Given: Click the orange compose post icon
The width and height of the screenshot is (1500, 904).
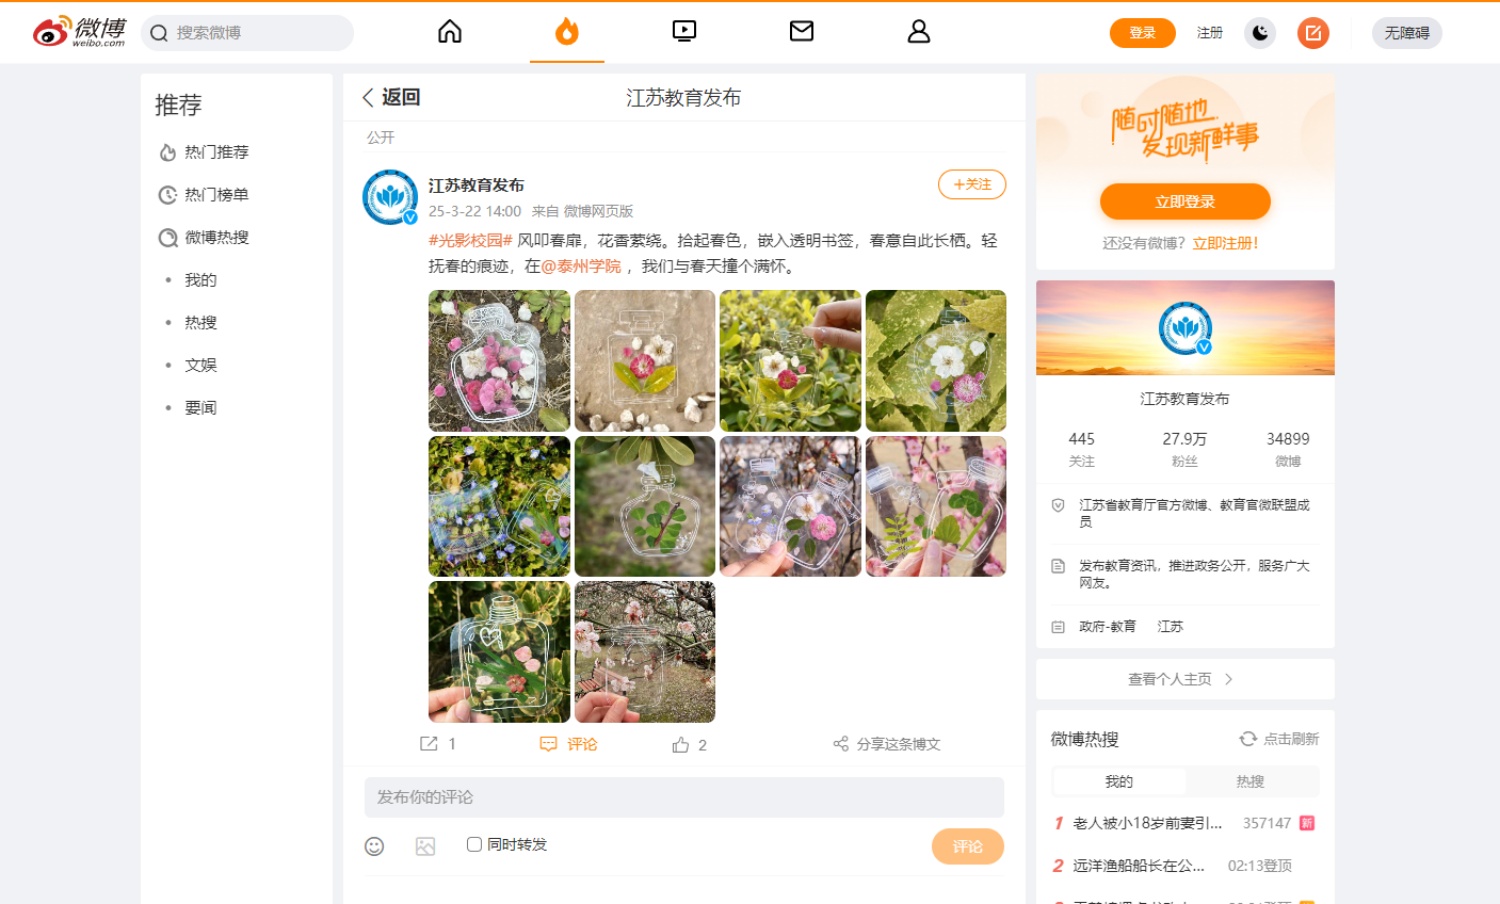Looking at the screenshot, I should tap(1313, 33).
